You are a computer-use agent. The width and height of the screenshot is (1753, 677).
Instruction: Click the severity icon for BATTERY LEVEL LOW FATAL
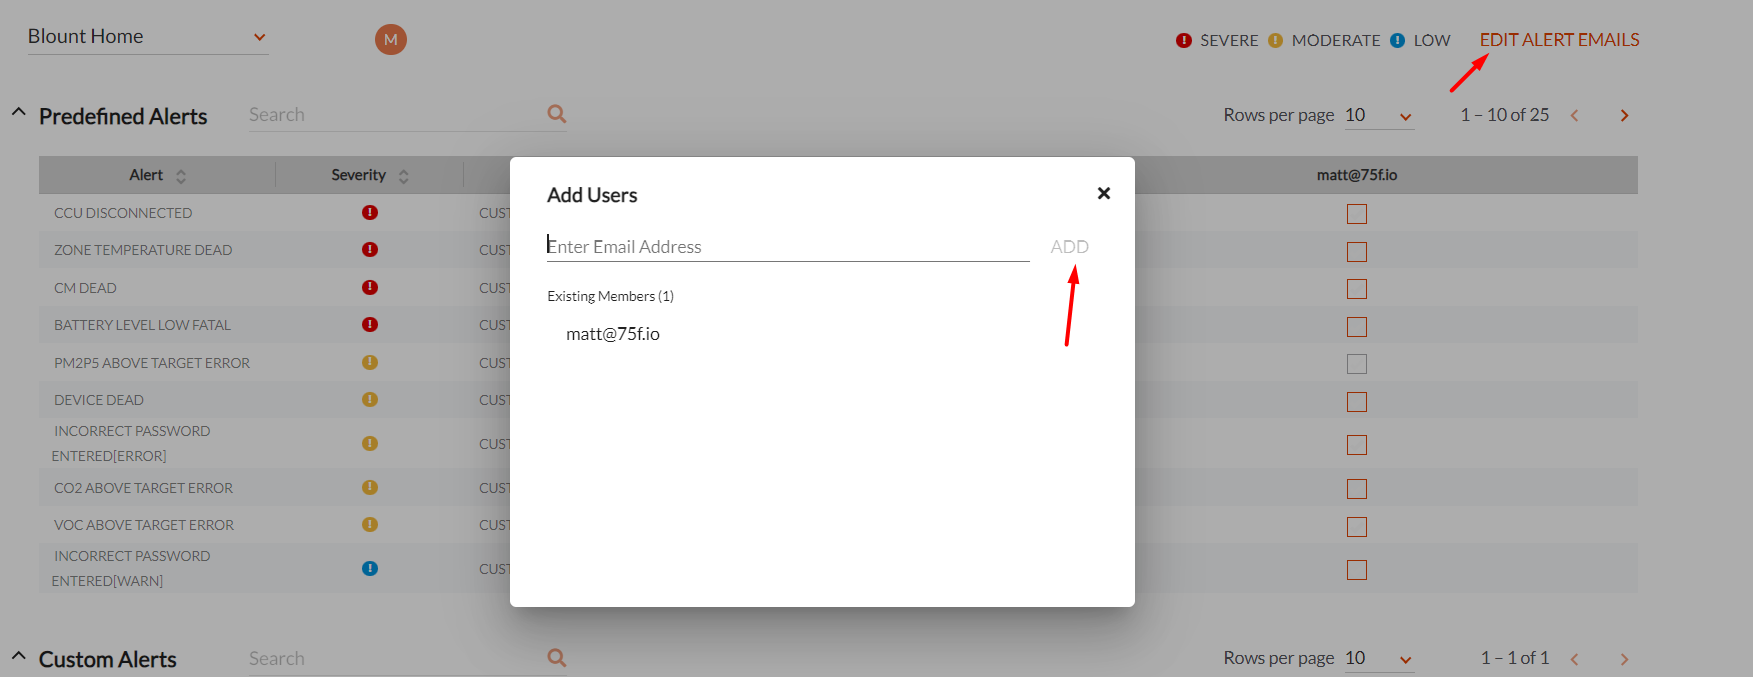coord(370,324)
